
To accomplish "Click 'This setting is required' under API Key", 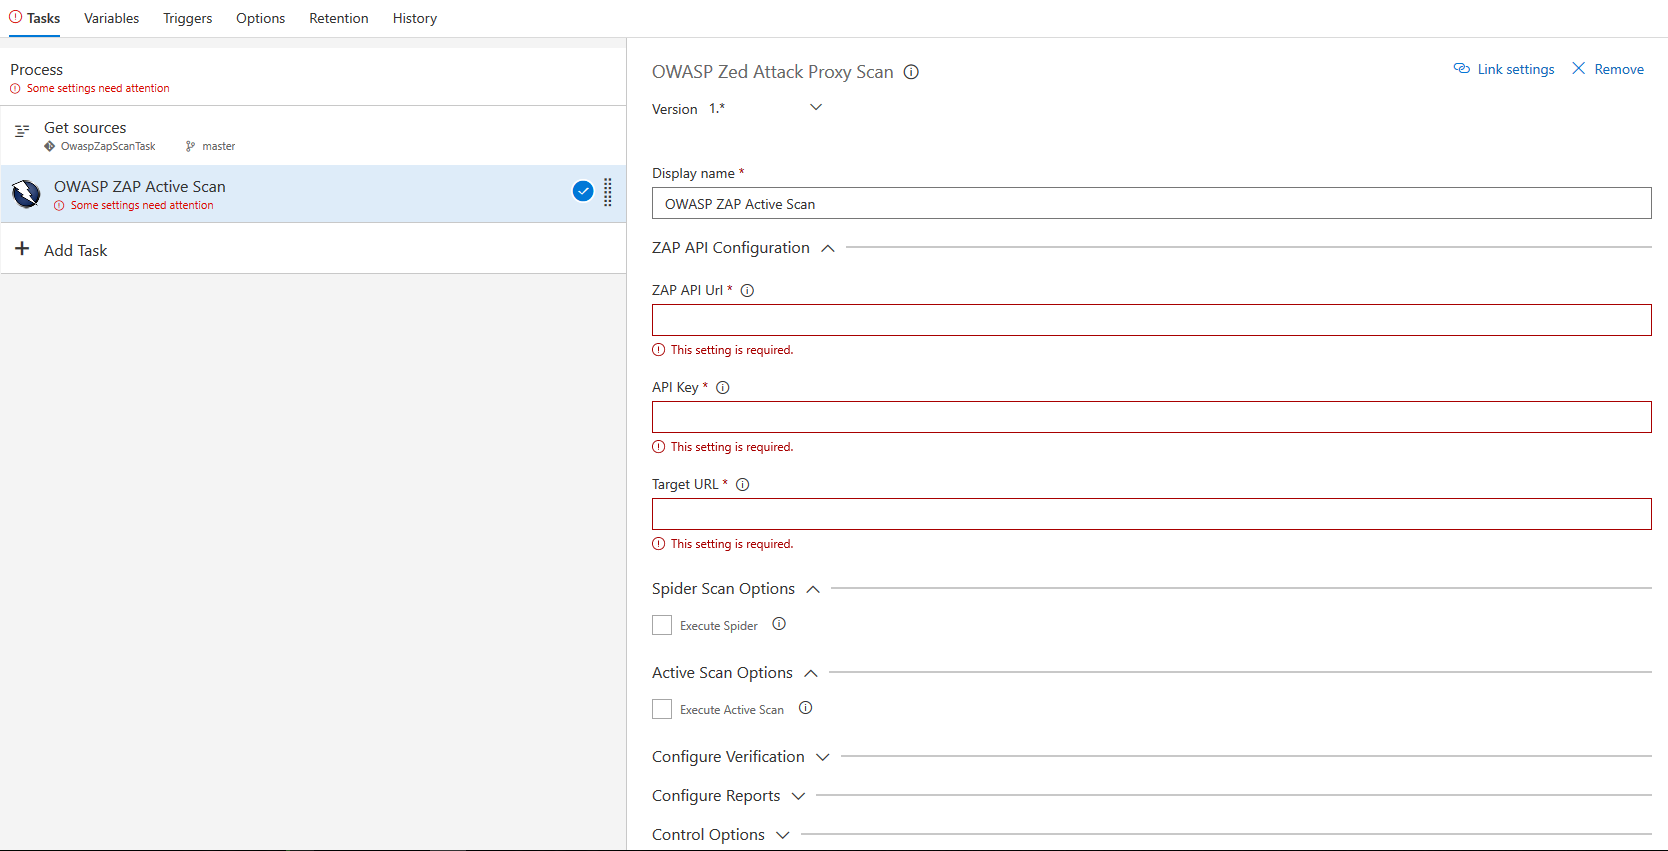I will (732, 447).
